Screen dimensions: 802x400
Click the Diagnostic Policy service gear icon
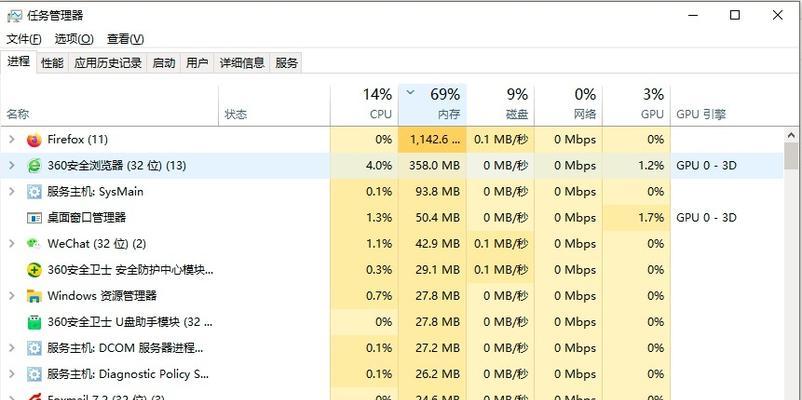[x=34, y=374]
